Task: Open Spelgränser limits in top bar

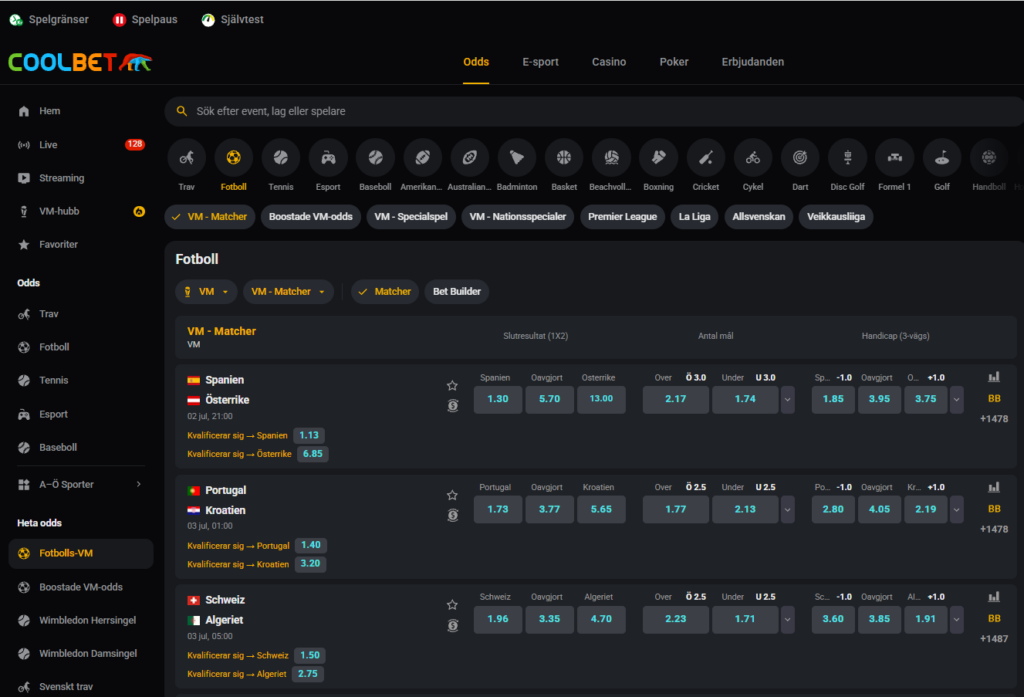Action: [49, 20]
